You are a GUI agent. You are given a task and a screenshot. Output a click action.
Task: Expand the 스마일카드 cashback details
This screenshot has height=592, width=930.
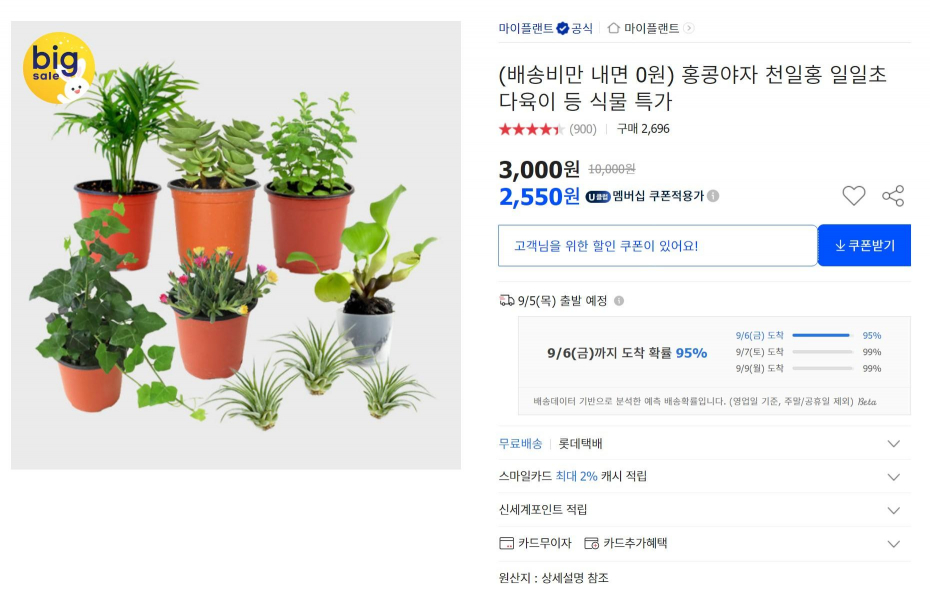893,476
